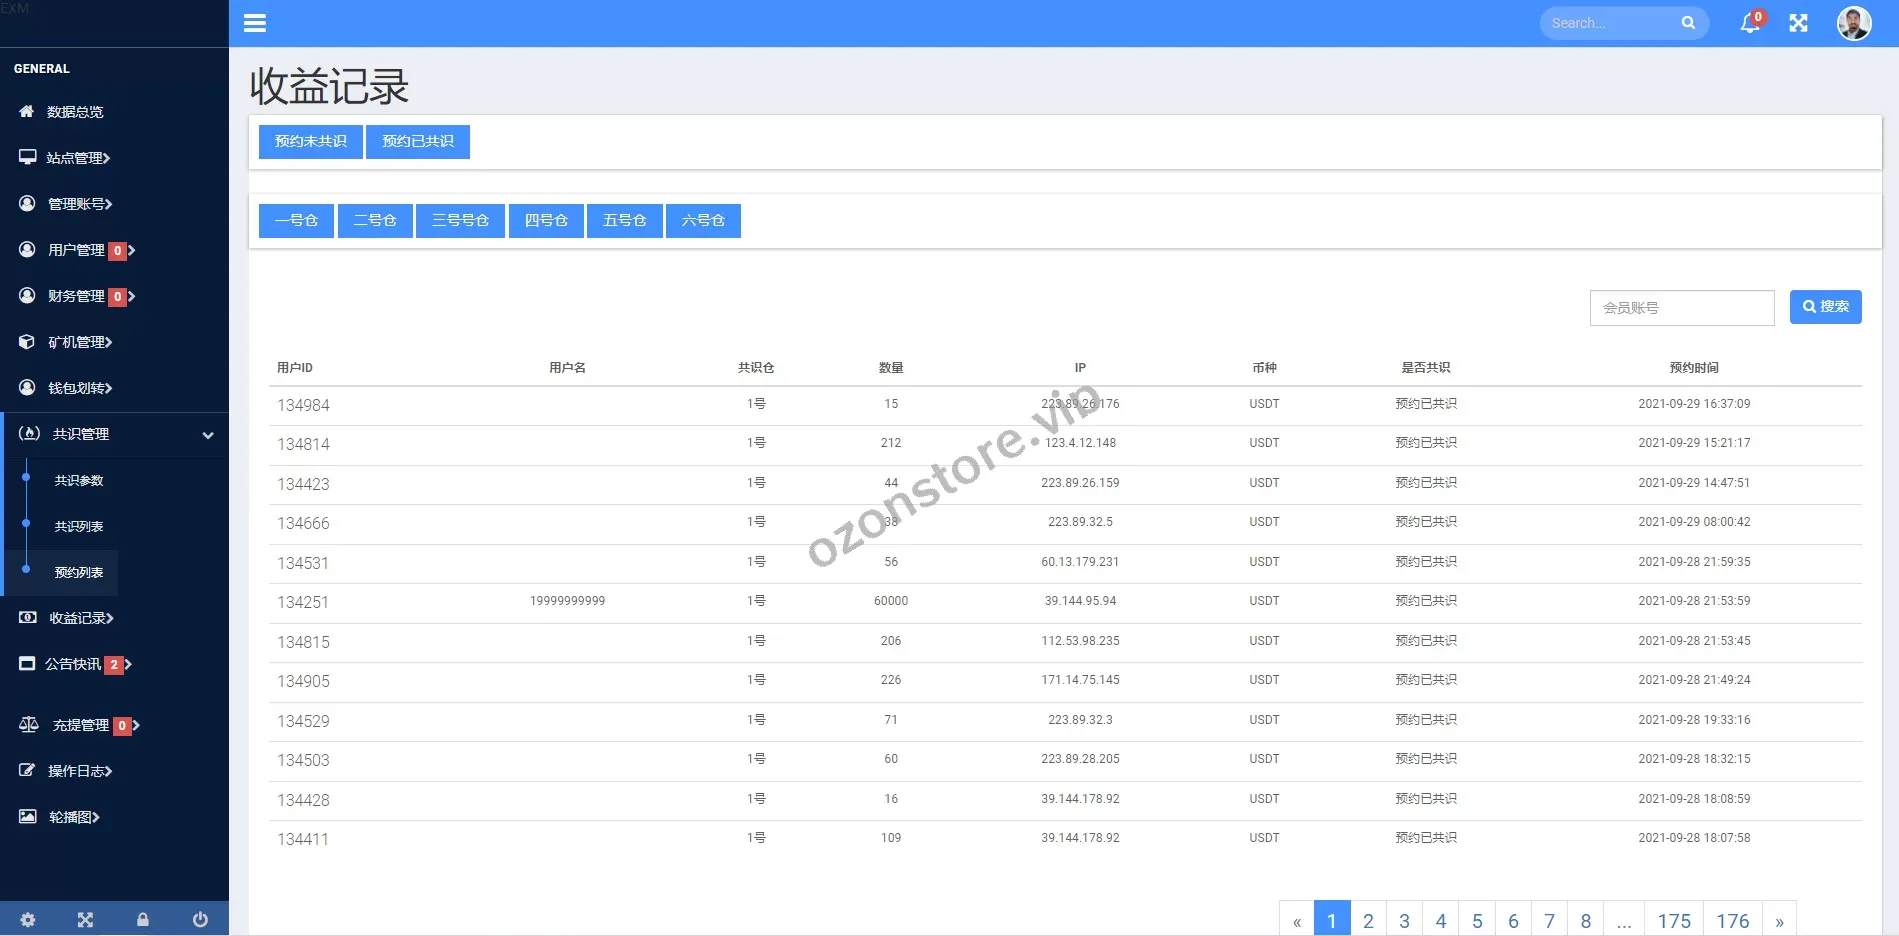Open the user avatar profile menu
1899x936 pixels.
pos(1853,23)
